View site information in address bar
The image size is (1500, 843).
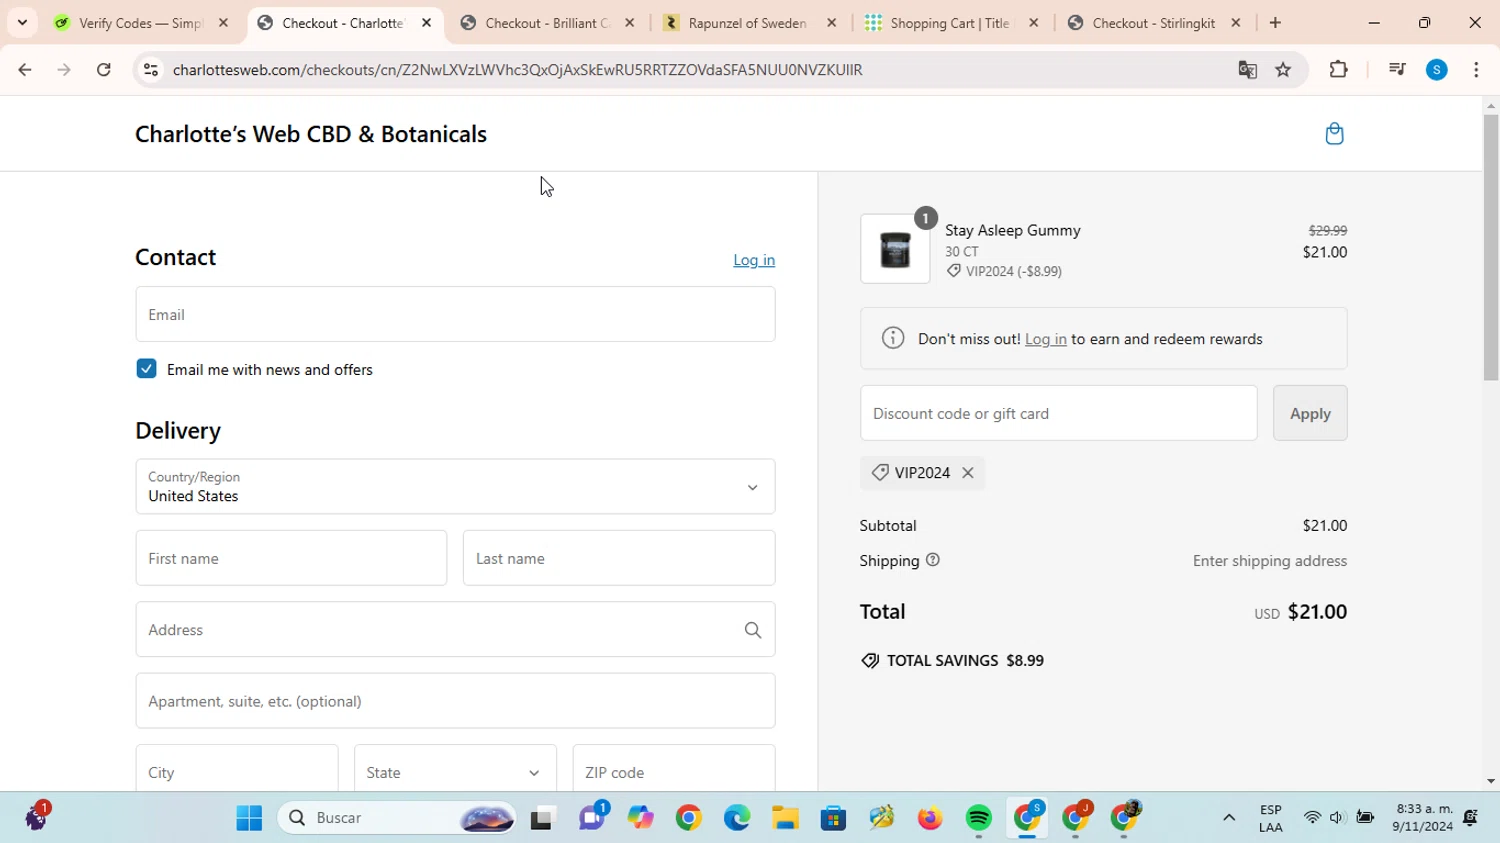pos(151,69)
